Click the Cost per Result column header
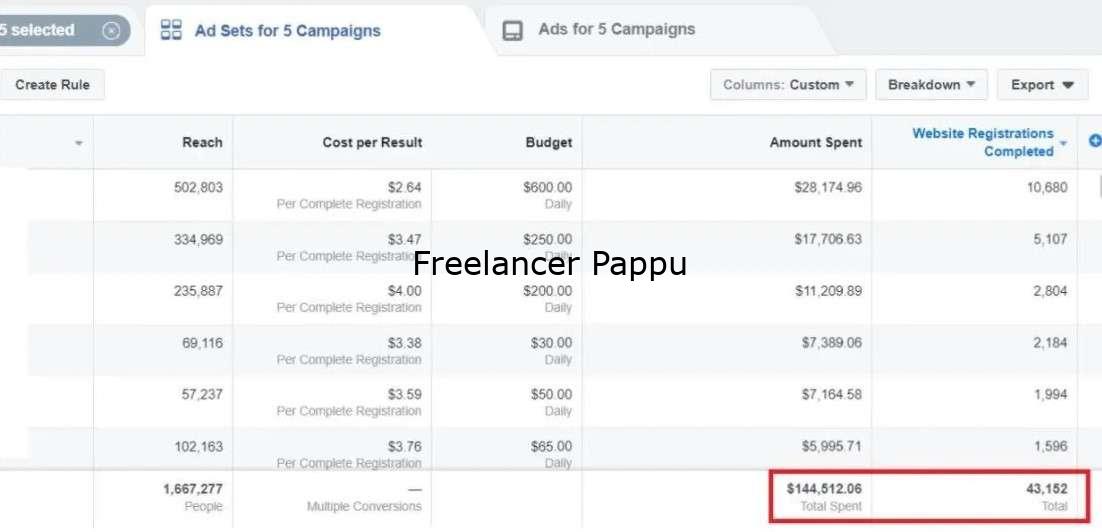The width and height of the screenshot is (1102, 532). [x=372, y=143]
